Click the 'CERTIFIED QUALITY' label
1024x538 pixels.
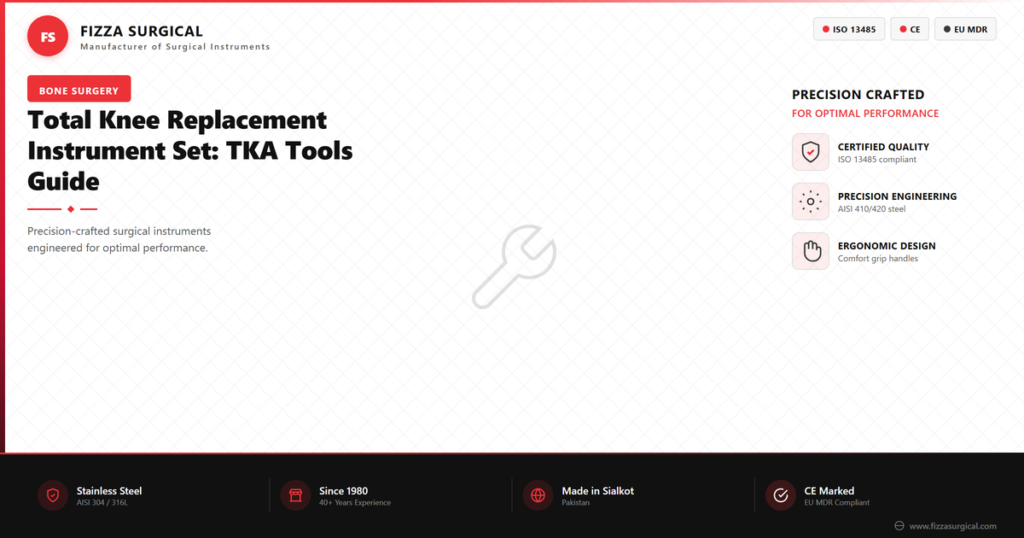point(884,147)
